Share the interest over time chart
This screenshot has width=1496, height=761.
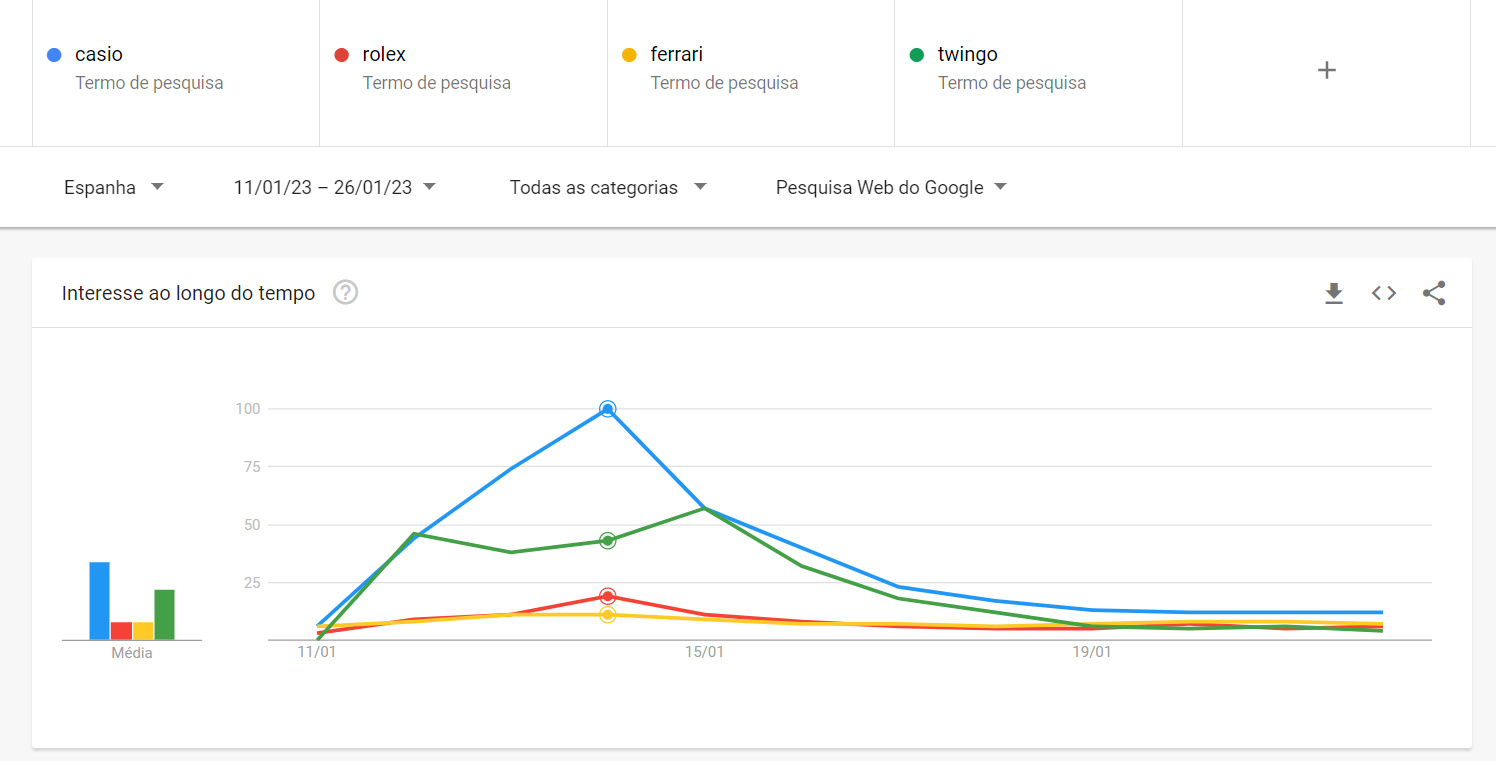[1434, 293]
